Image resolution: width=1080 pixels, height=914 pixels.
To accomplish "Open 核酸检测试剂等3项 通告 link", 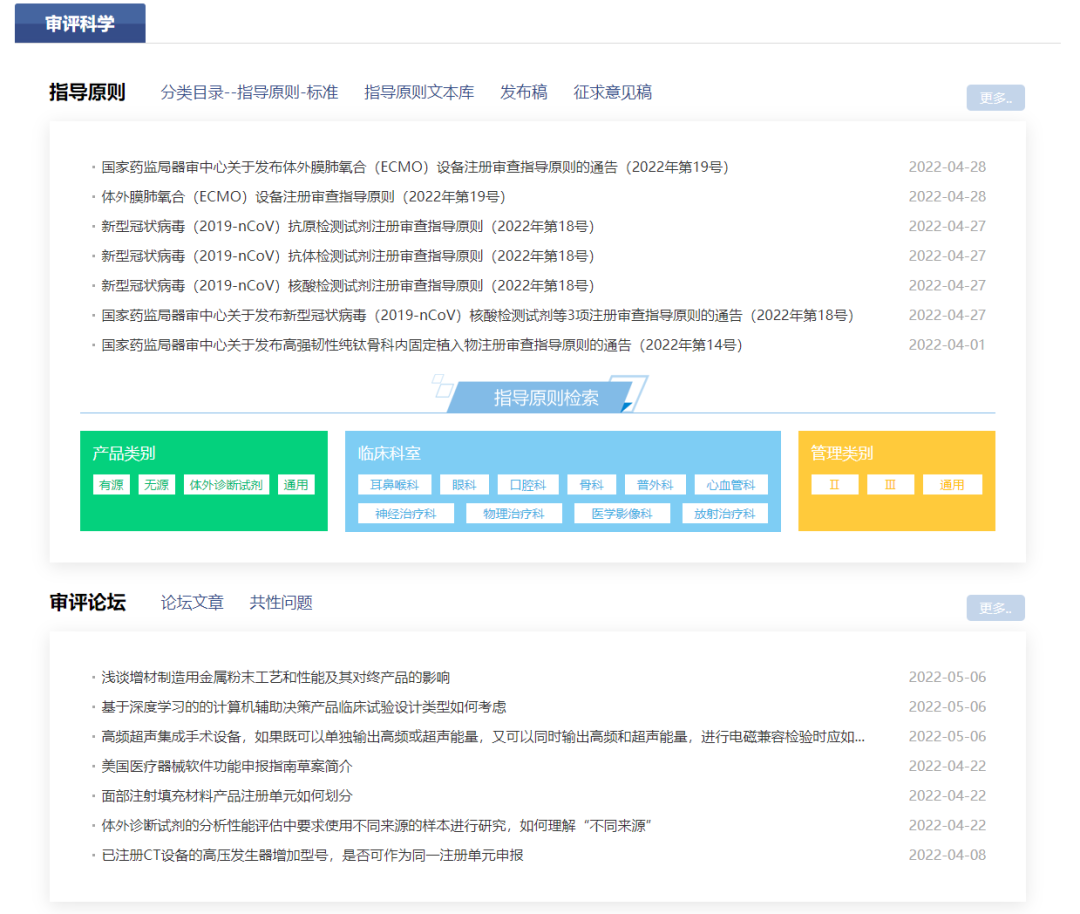I will point(477,315).
